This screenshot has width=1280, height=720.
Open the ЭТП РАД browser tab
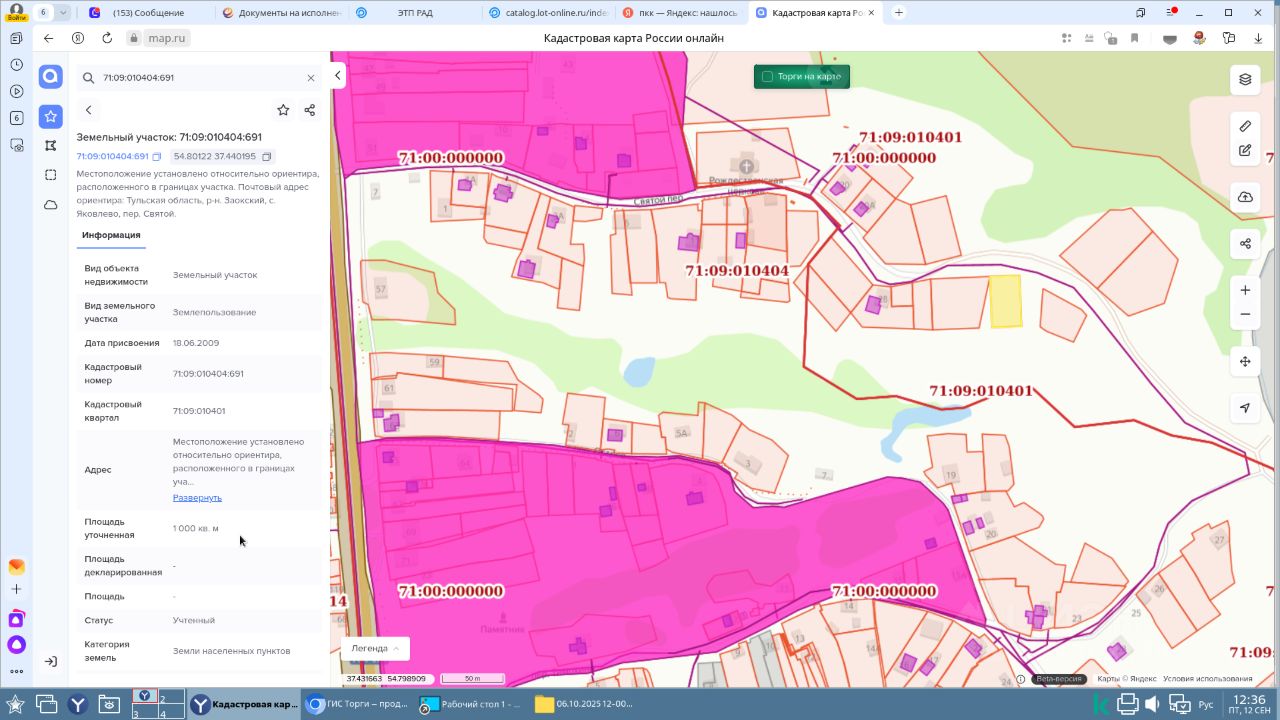[x=410, y=13]
